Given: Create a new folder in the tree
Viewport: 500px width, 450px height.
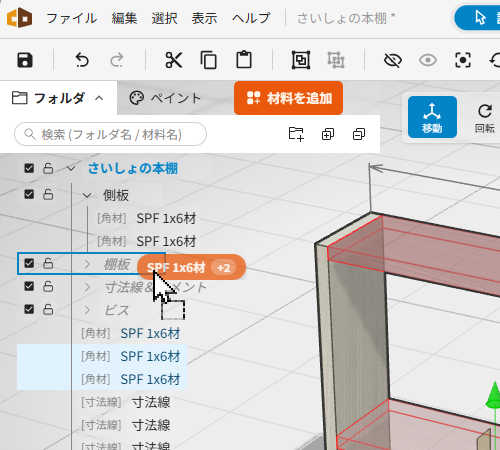Looking at the screenshot, I should [296, 134].
